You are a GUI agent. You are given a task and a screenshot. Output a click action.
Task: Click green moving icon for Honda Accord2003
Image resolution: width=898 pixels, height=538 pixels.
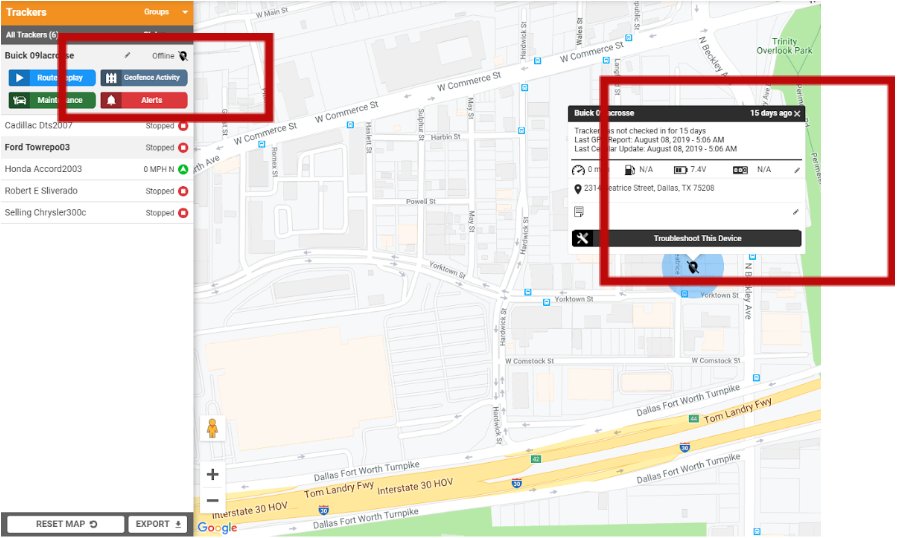[183, 169]
